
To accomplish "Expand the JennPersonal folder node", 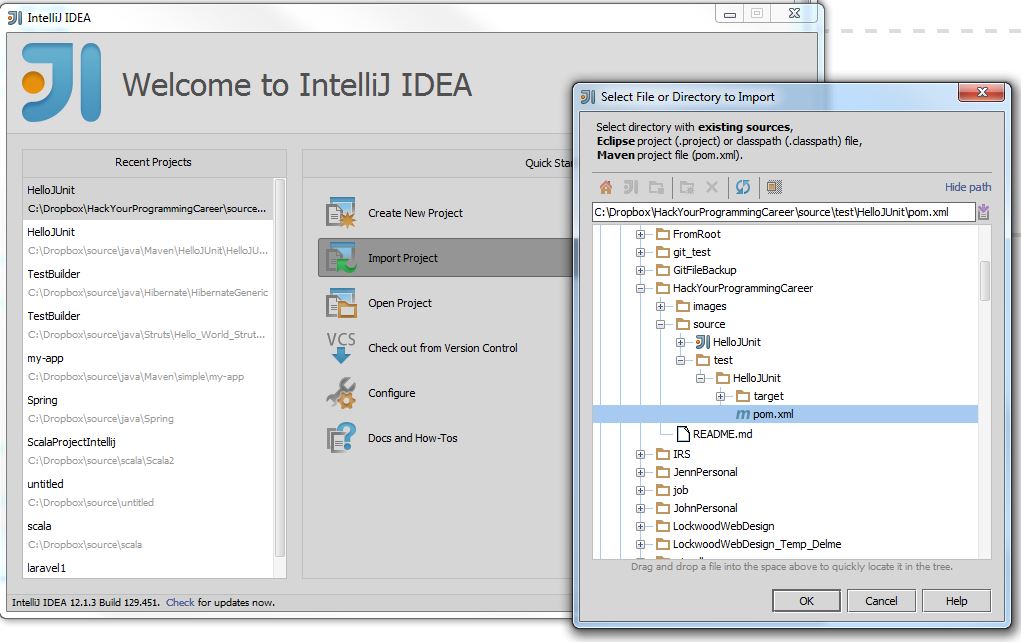I will pos(640,473).
